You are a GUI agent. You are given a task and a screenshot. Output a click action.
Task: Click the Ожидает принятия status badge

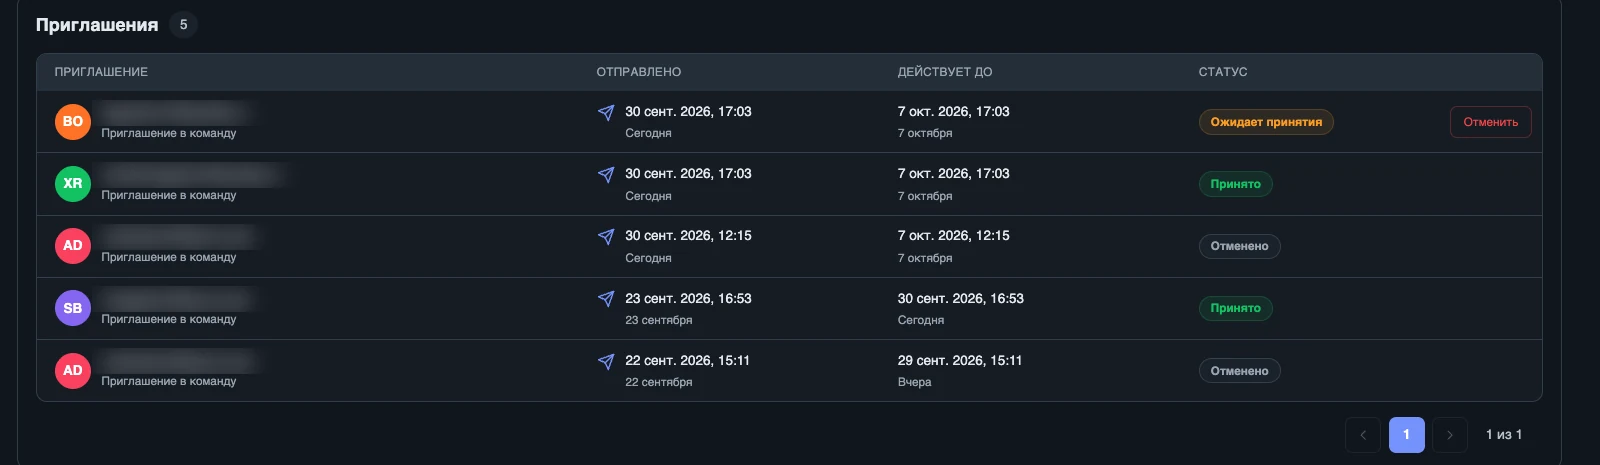[x=1266, y=122]
